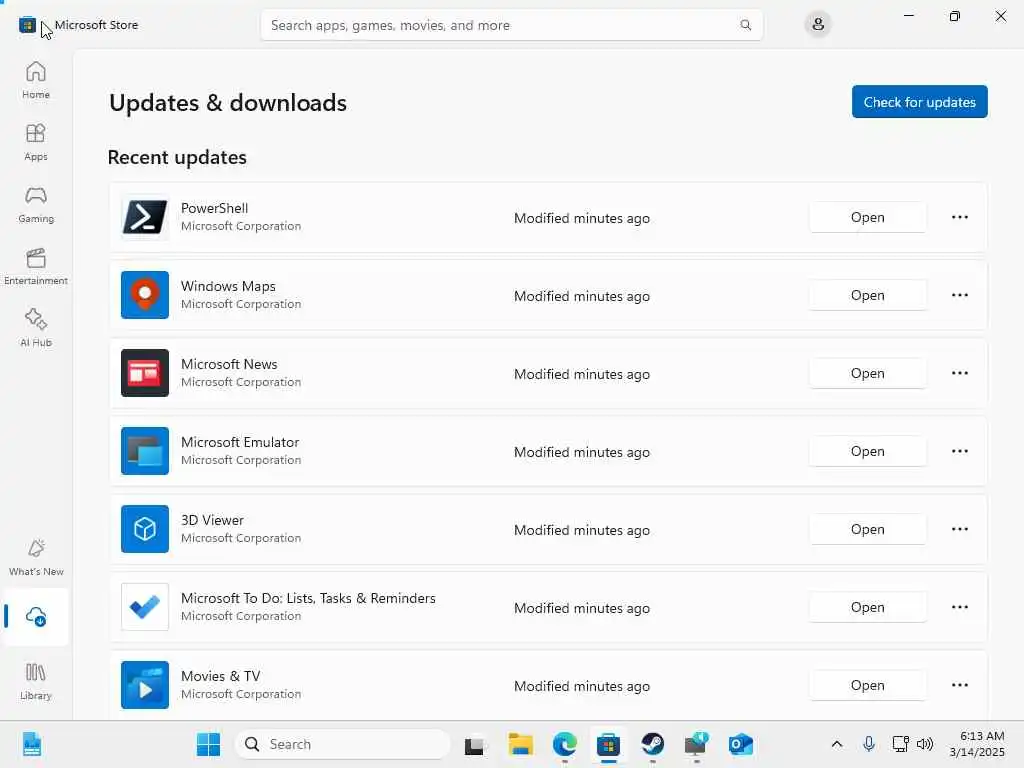The width and height of the screenshot is (1024, 768).
Task: Open PowerShell with its Open button
Action: click(x=867, y=217)
